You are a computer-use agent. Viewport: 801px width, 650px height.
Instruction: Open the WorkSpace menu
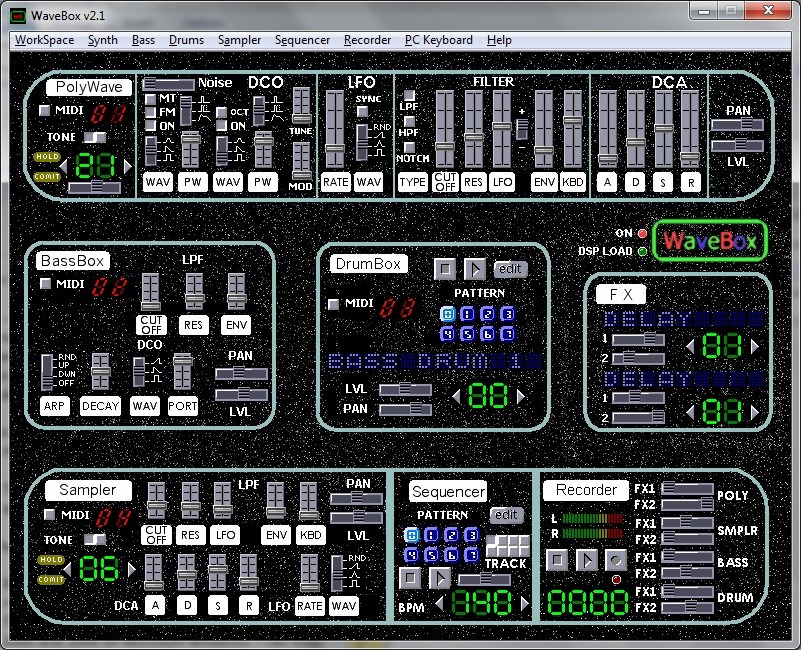coord(44,40)
